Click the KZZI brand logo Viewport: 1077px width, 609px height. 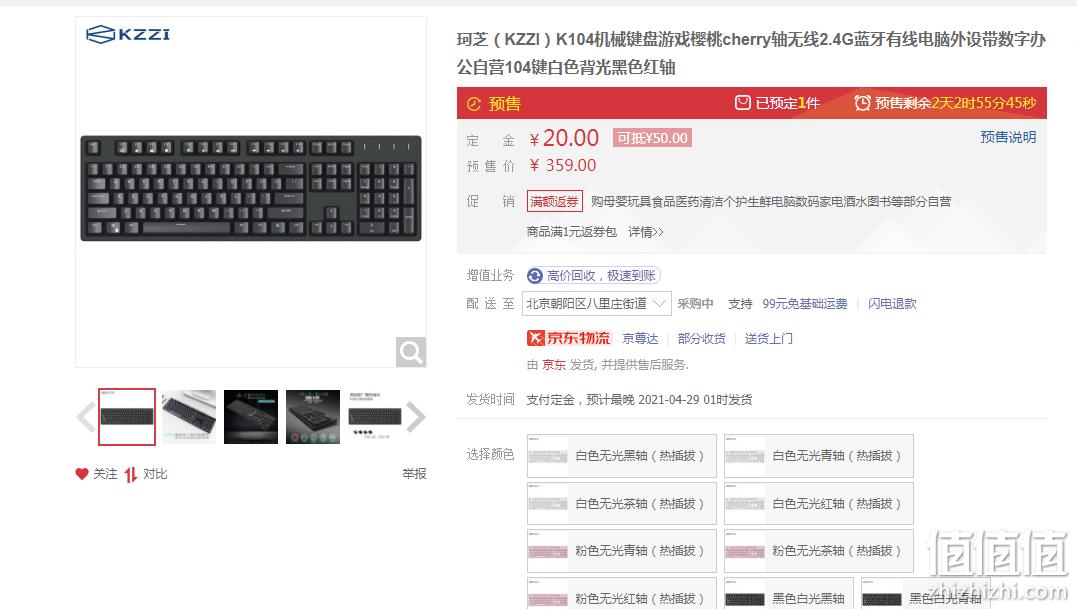[x=128, y=34]
